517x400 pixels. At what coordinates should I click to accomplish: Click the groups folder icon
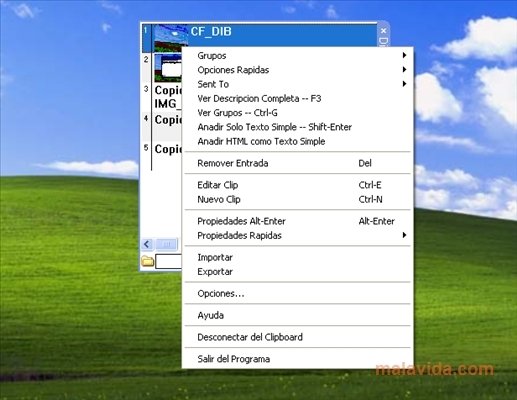point(147,261)
